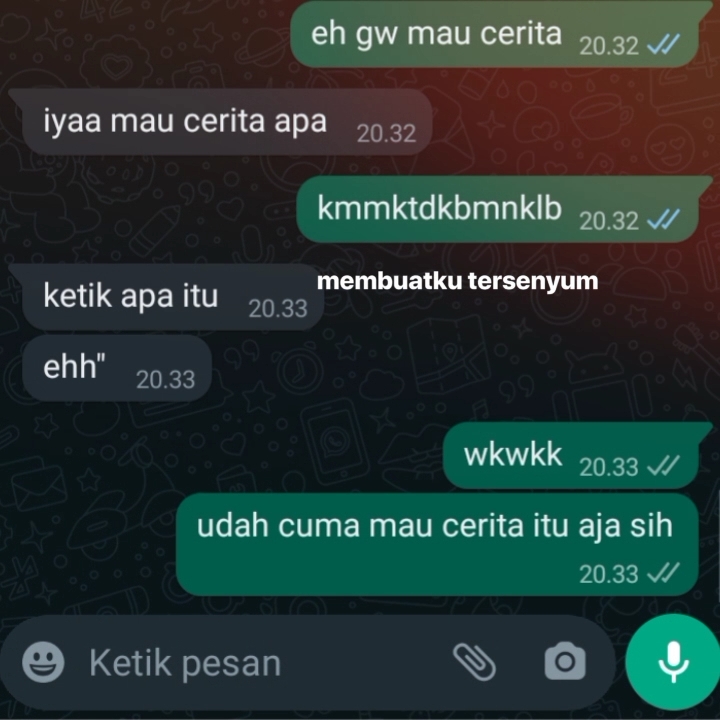
Task: Tap the 'ketik apa itu' message bubble
Action: pyautogui.click(x=166, y=297)
